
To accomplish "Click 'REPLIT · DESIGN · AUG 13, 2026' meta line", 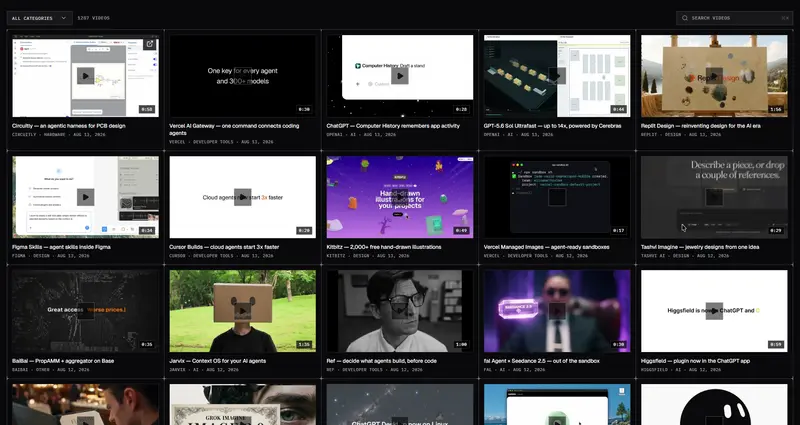I will click(681, 135).
